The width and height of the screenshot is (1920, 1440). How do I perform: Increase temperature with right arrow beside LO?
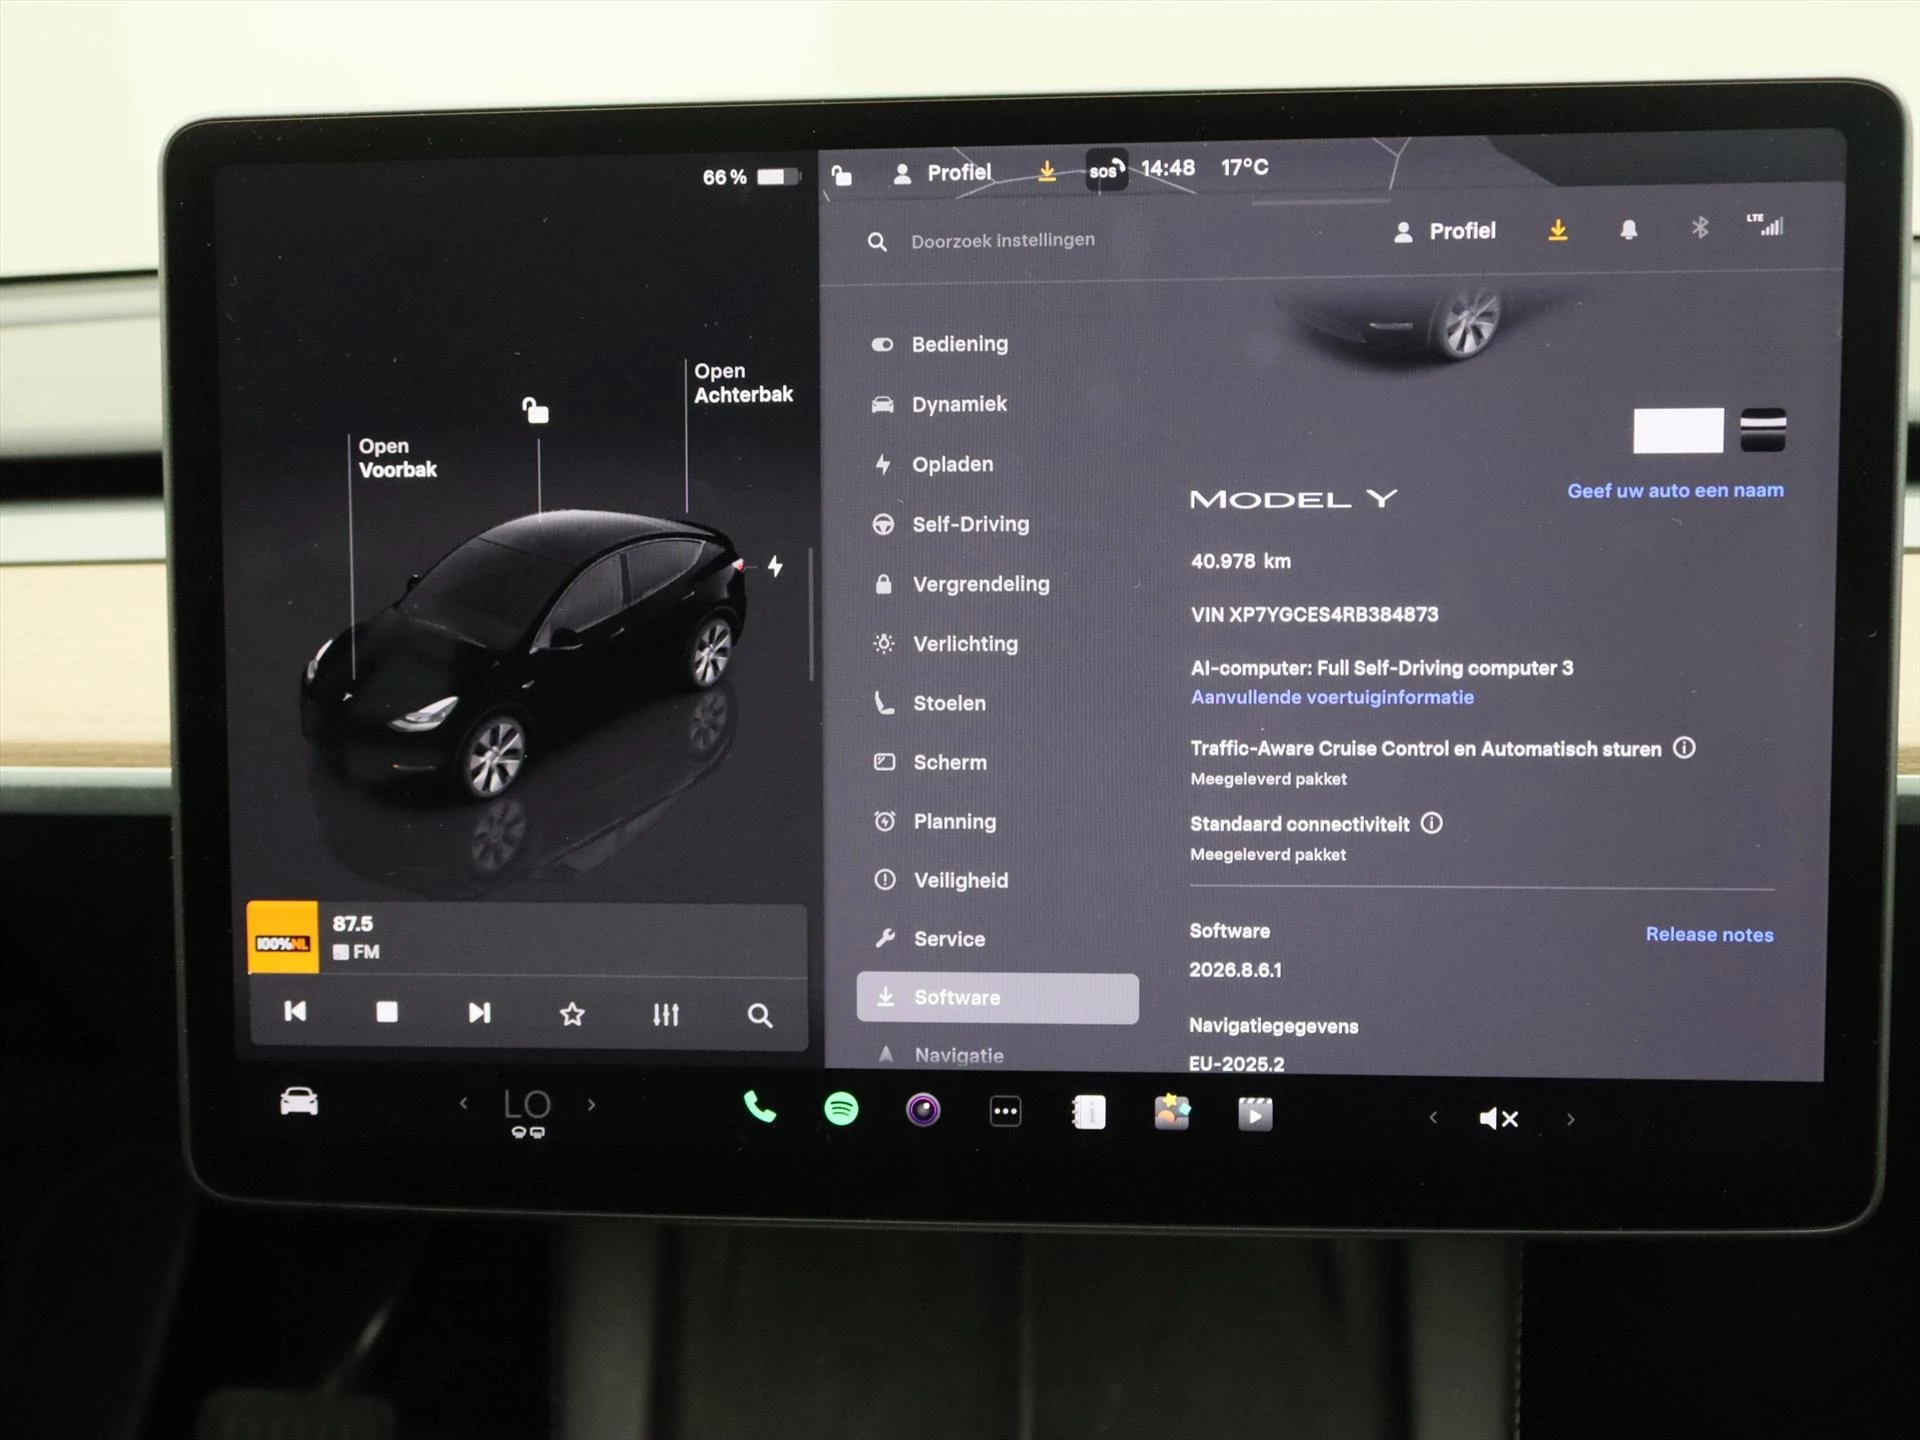tap(591, 1105)
